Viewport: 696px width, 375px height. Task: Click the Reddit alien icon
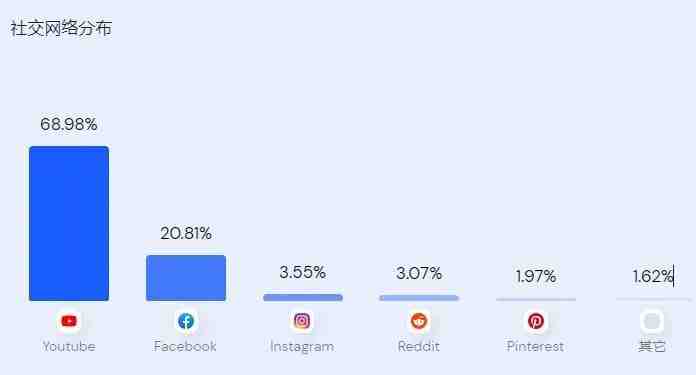point(419,321)
